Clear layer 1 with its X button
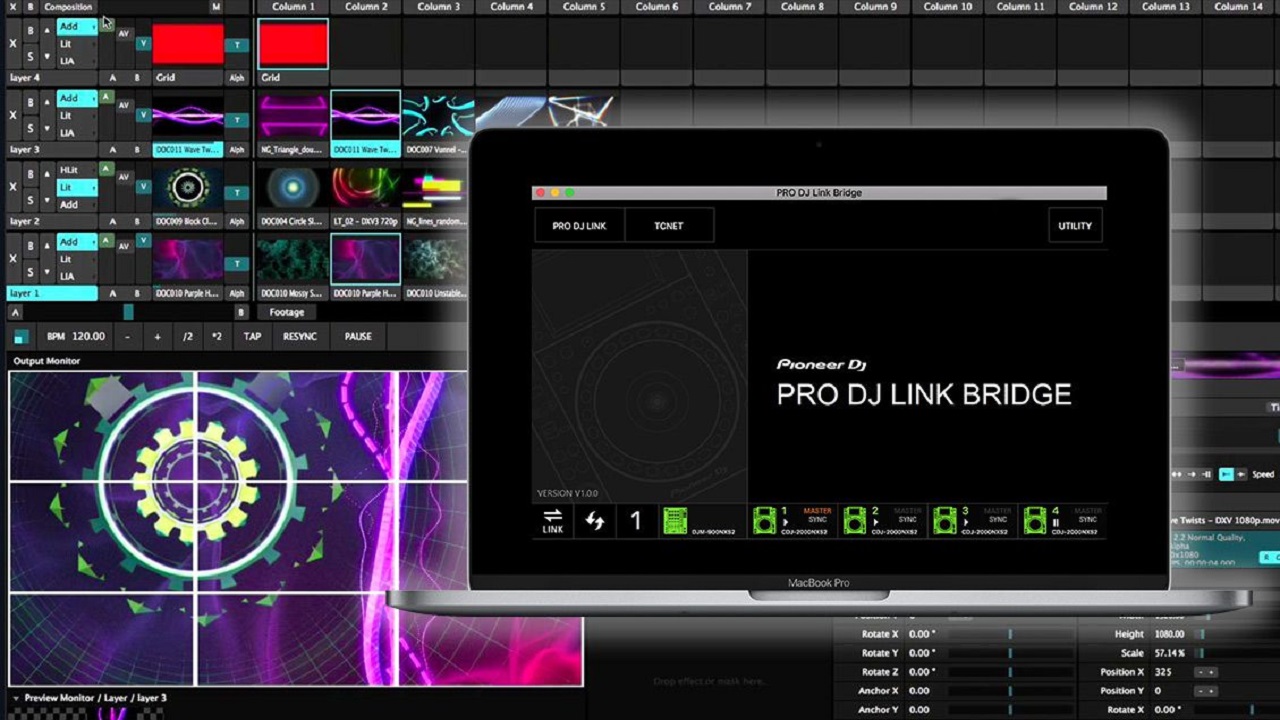Screen dimensions: 1280x720 pos(13,258)
